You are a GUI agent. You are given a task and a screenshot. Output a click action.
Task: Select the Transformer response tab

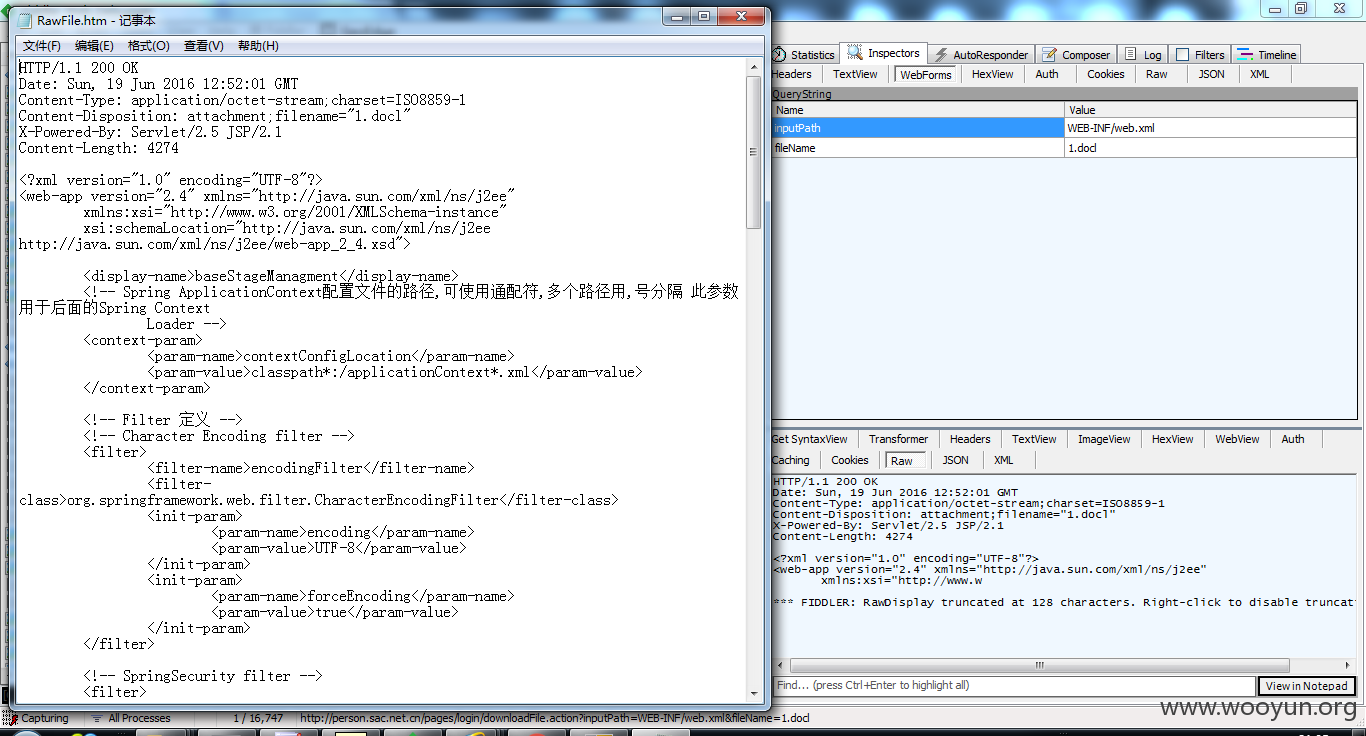(898, 439)
